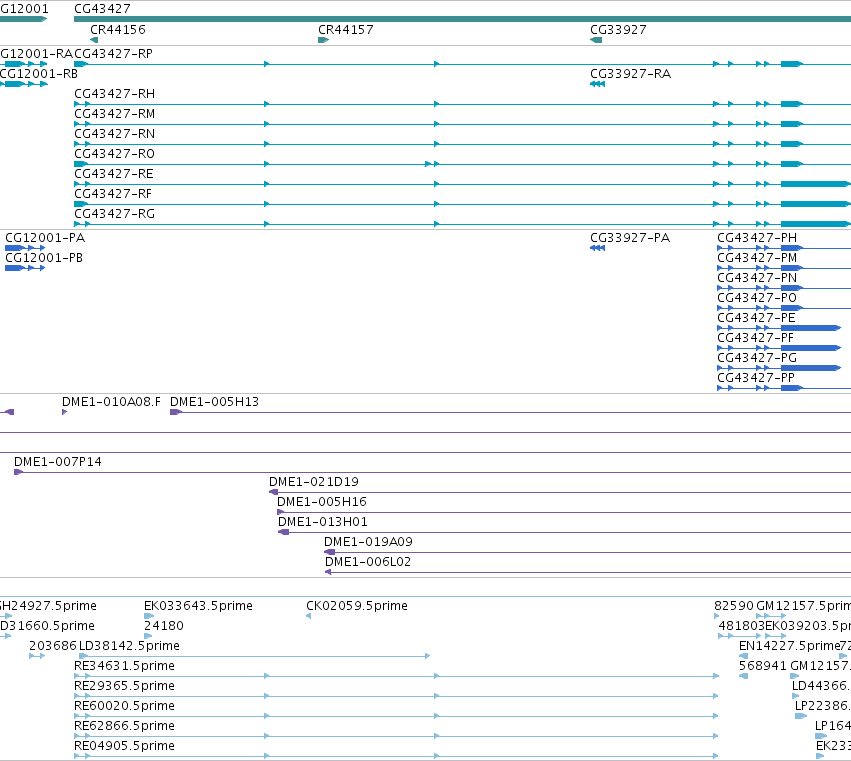Select protein label CG12001-PB
The width and height of the screenshot is (851, 761).
pyautogui.click(x=44, y=258)
